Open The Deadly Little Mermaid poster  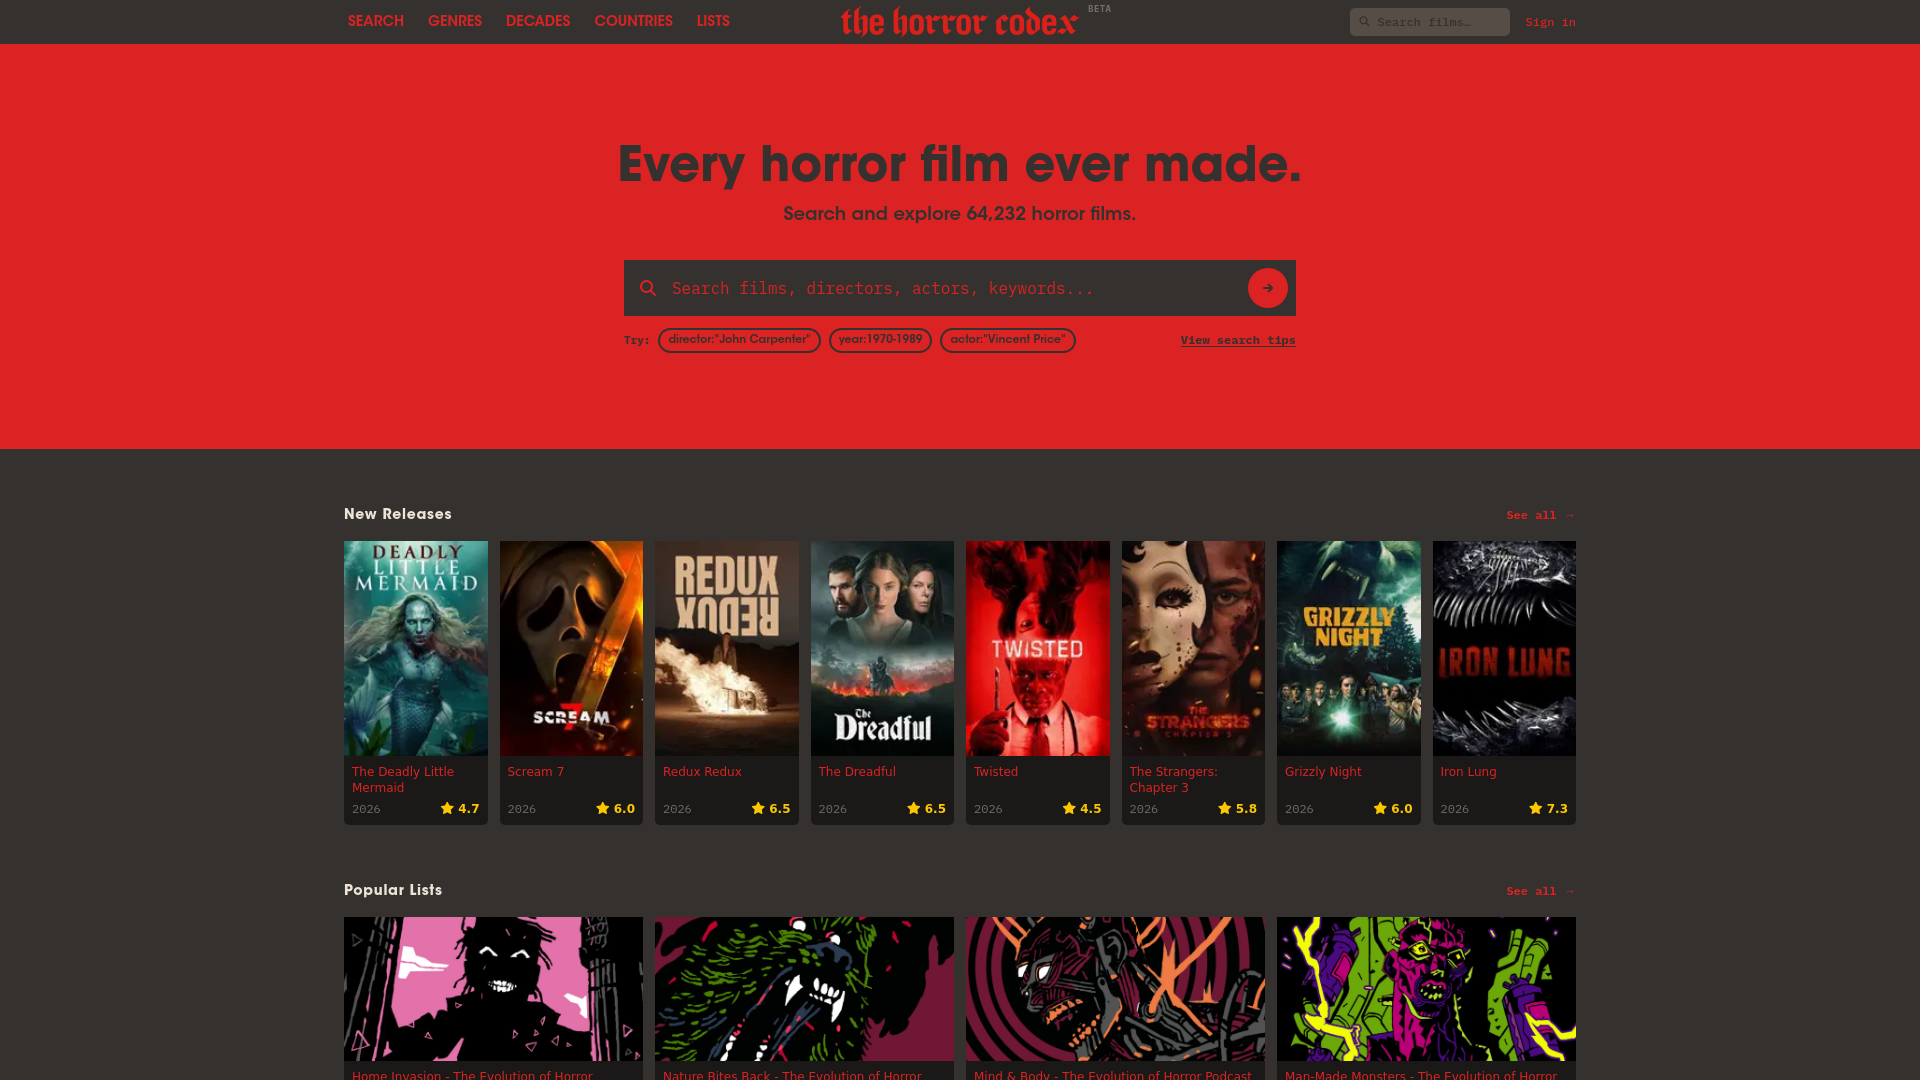click(x=416, y=648)
